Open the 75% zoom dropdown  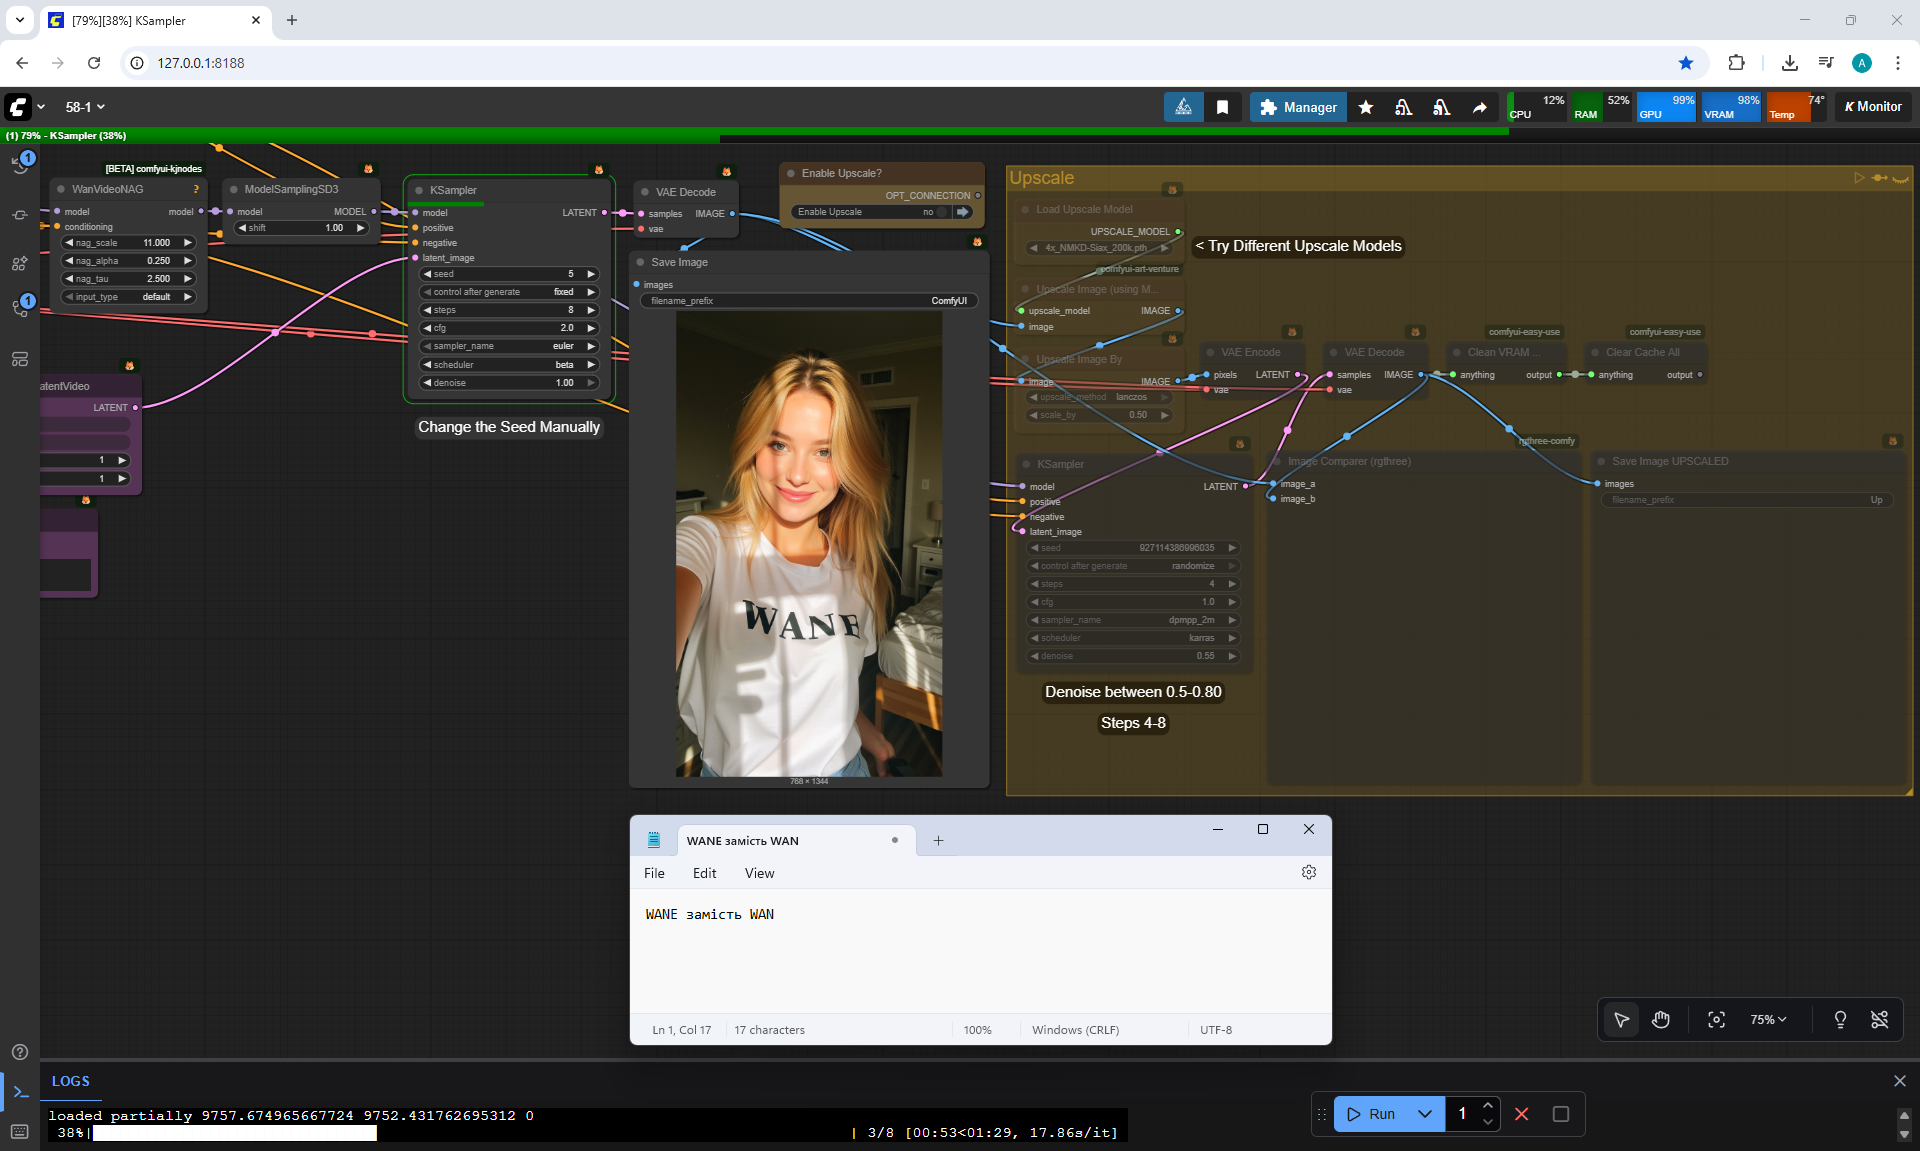pos(1767,1019)
